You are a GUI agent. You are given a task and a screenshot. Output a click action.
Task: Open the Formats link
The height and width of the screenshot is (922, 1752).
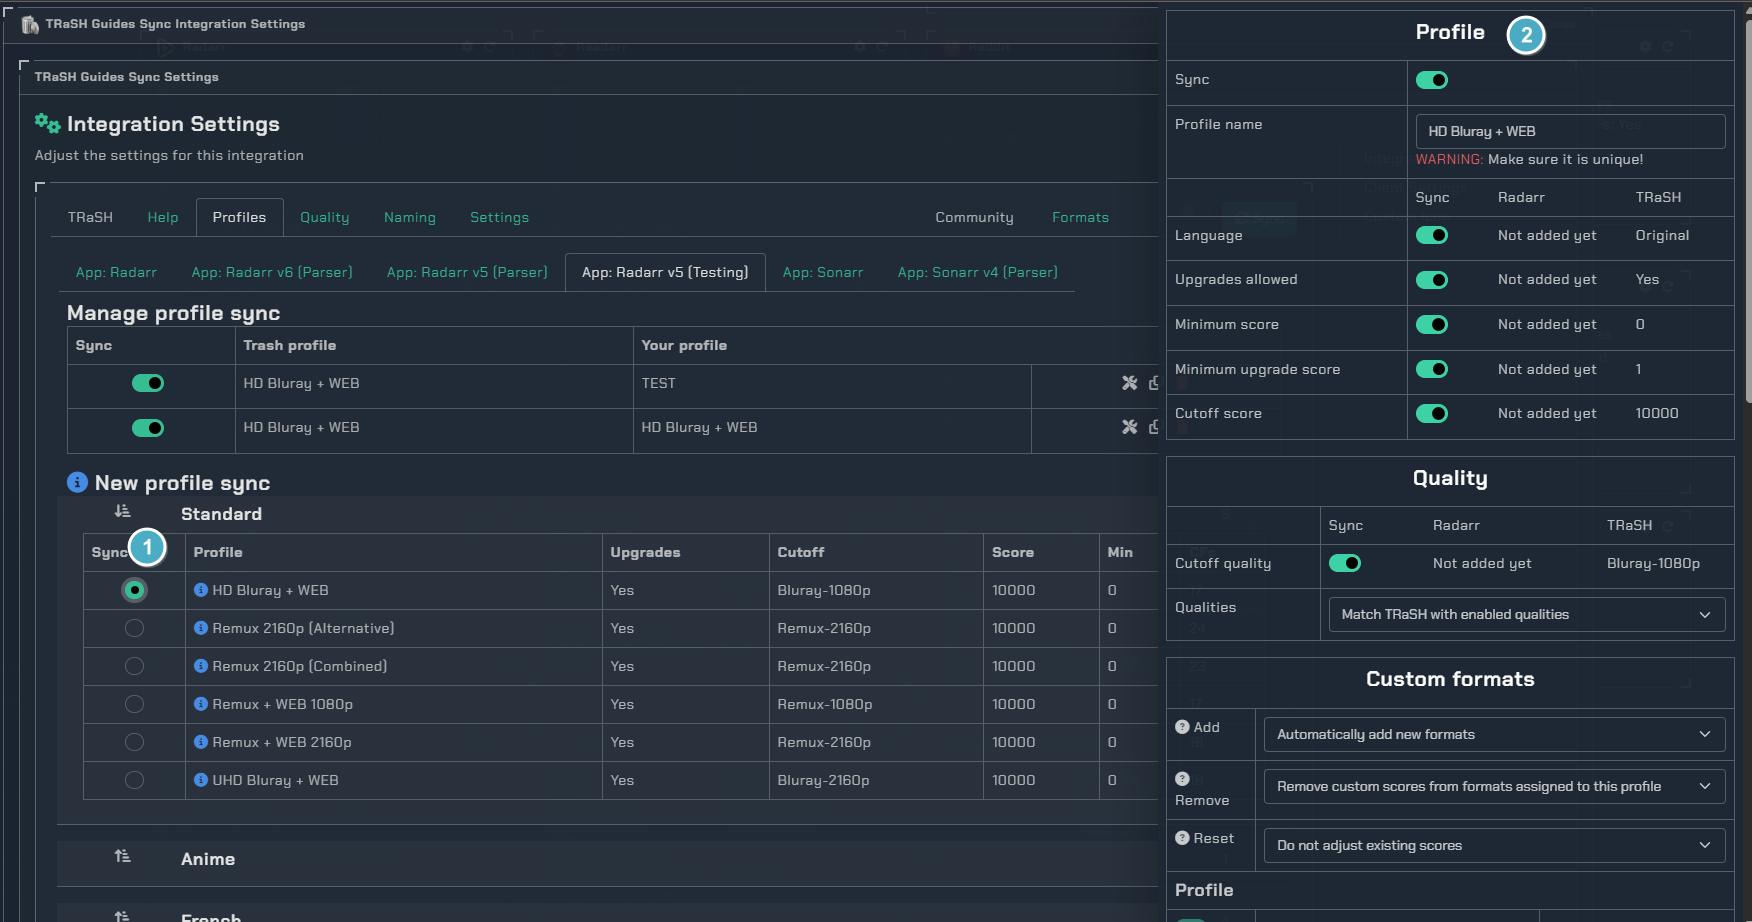pos(1080,217)
